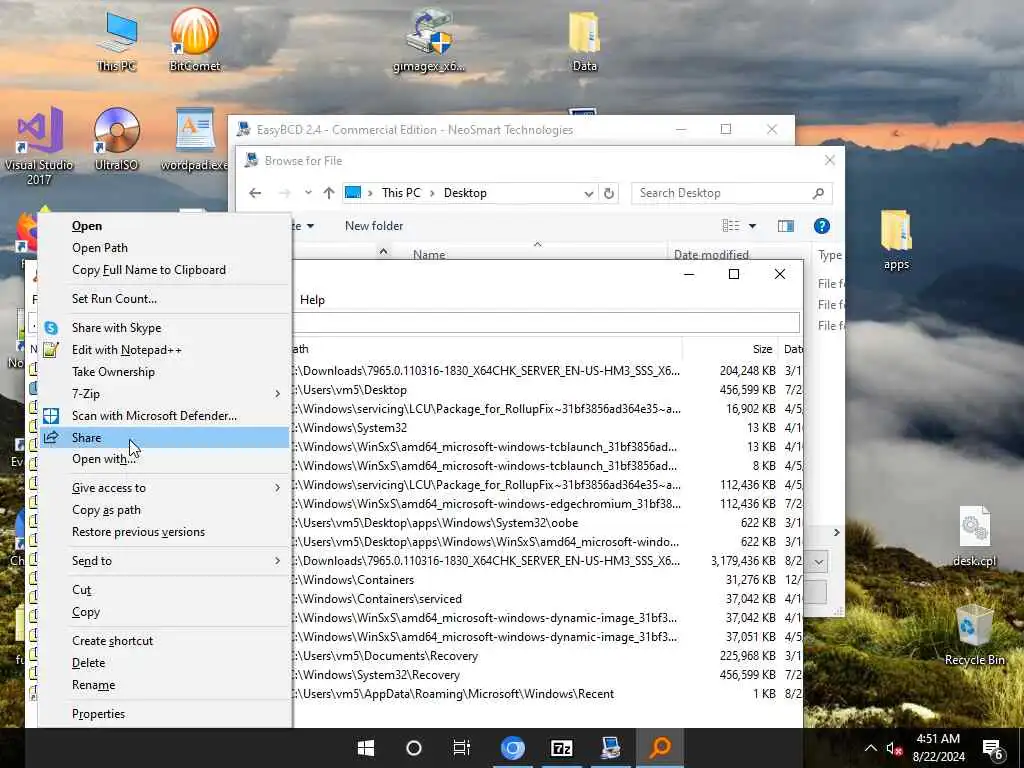1024x768 pixels.
Task: Choose Create shortcut
Action: coord(163,641)
